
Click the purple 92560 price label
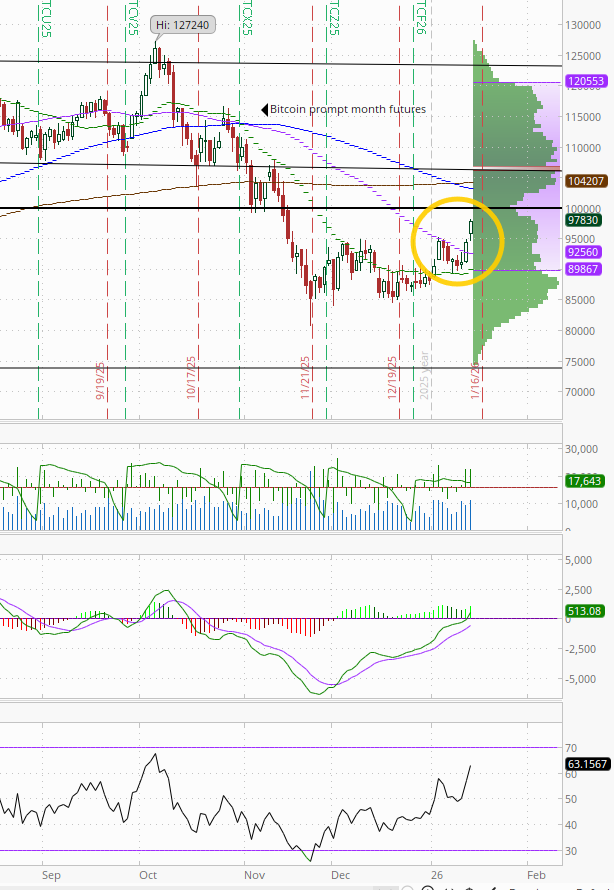click(583, 252)
